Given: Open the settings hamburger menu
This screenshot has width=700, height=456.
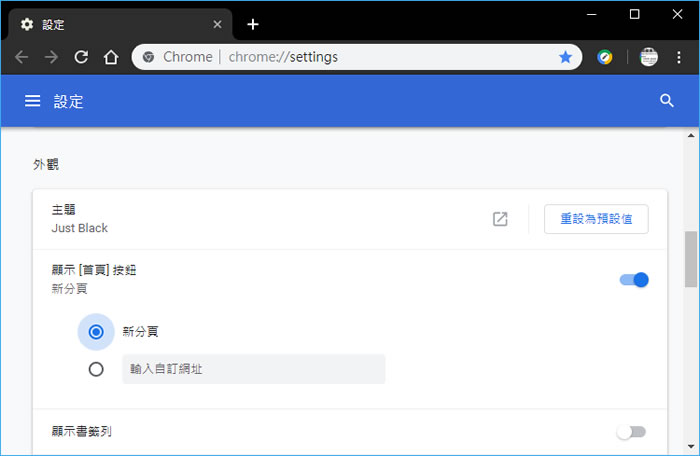Looking at the screenshot, I should tap(33, 101).
